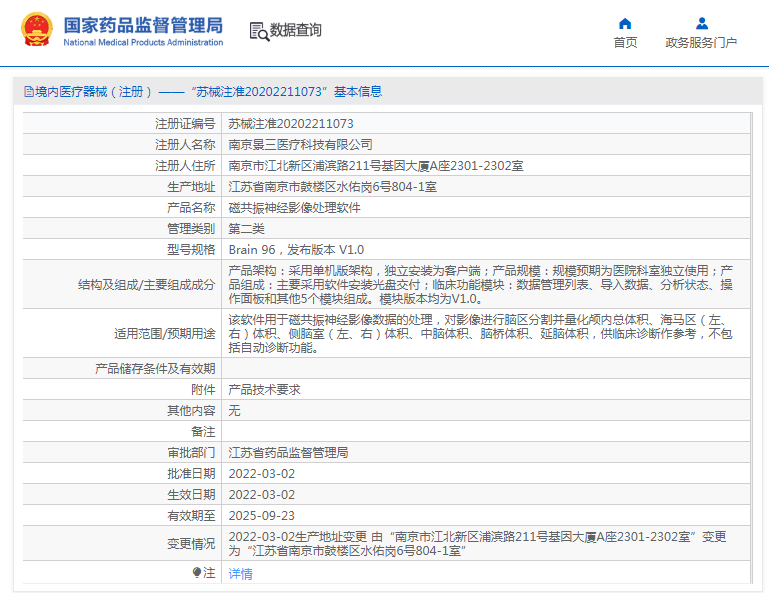
Task: Click the 注册人名称 label
Action: click(x=185, y=145)
